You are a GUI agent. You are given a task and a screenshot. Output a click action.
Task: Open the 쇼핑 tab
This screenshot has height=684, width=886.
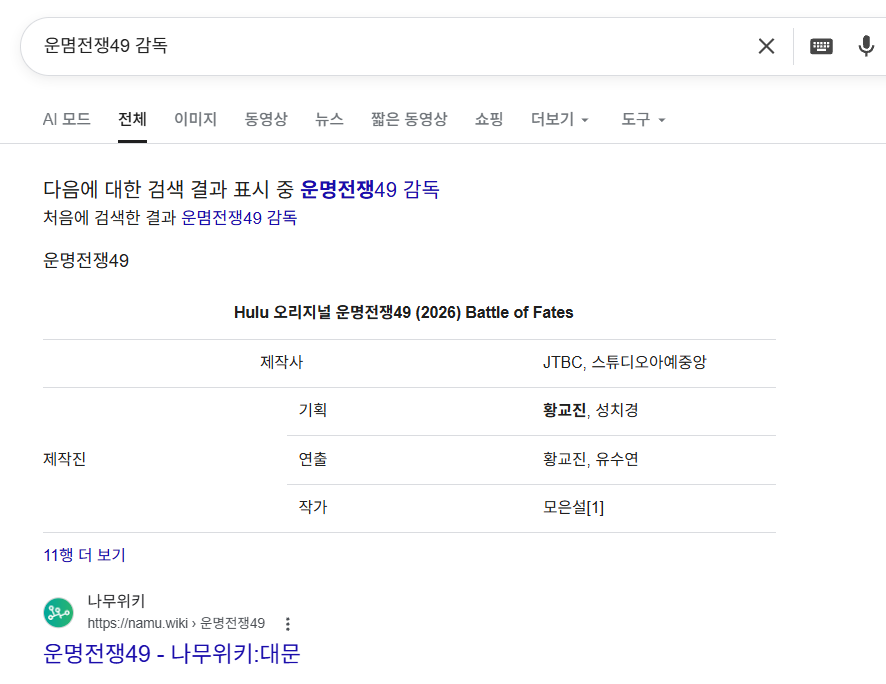(489, 120)
